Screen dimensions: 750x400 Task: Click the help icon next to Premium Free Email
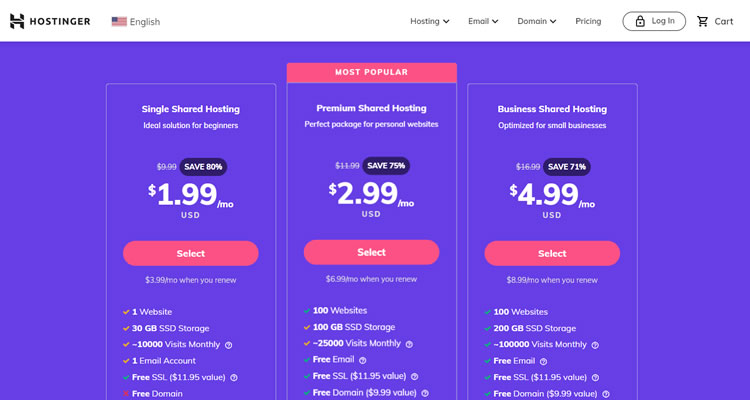click(x=363, y=360)
